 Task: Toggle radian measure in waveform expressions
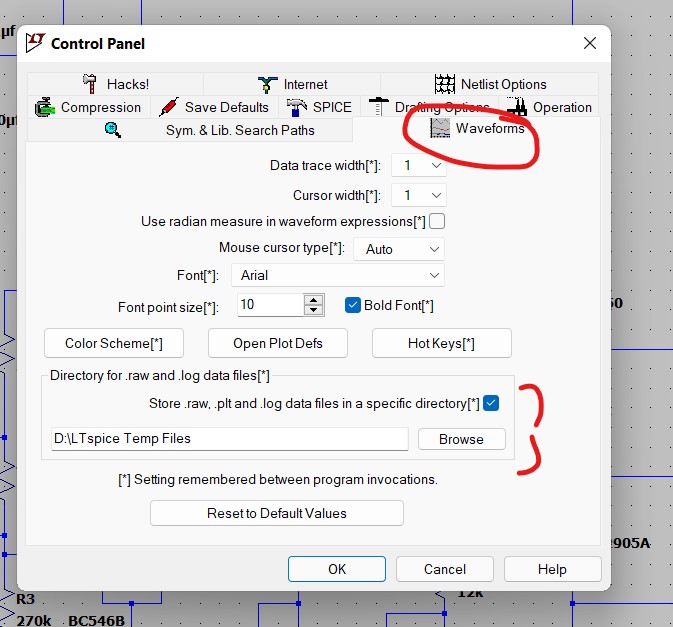437,221
